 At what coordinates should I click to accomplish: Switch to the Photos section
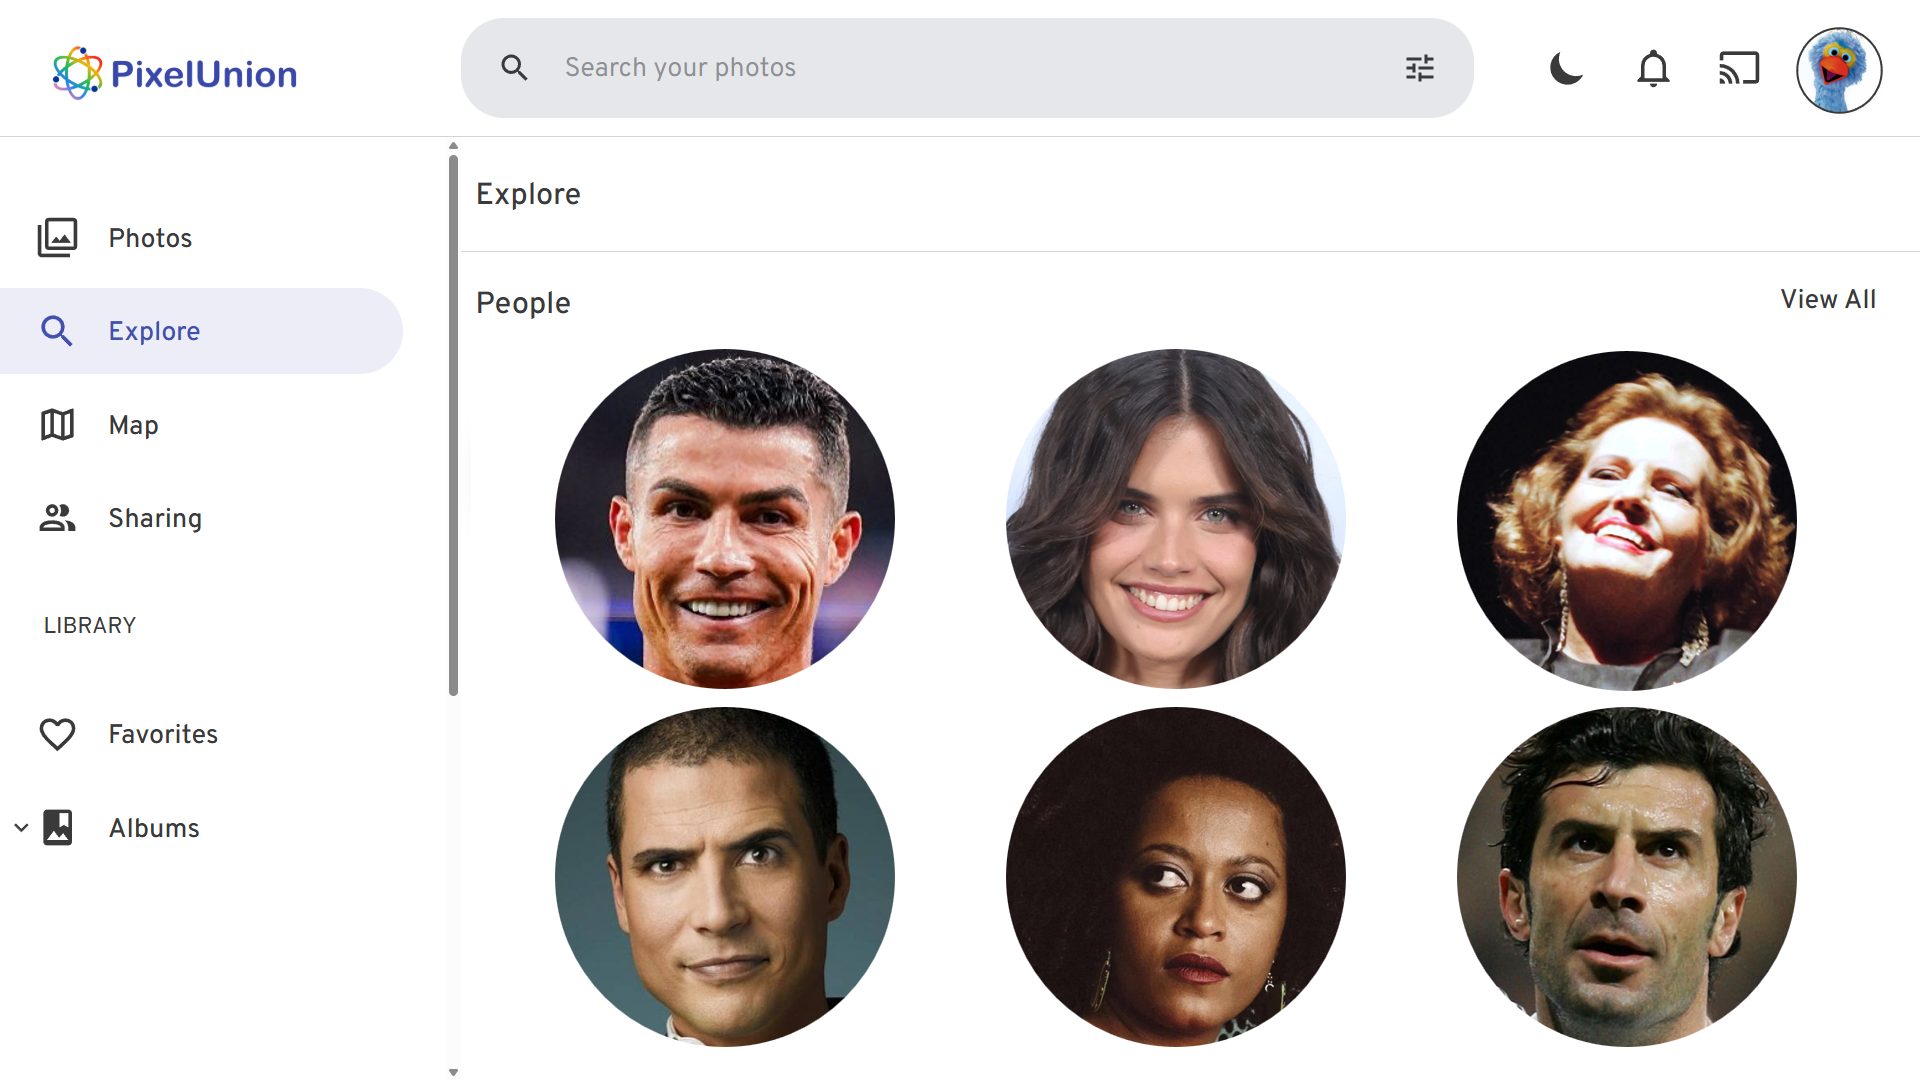coord(150,237)
